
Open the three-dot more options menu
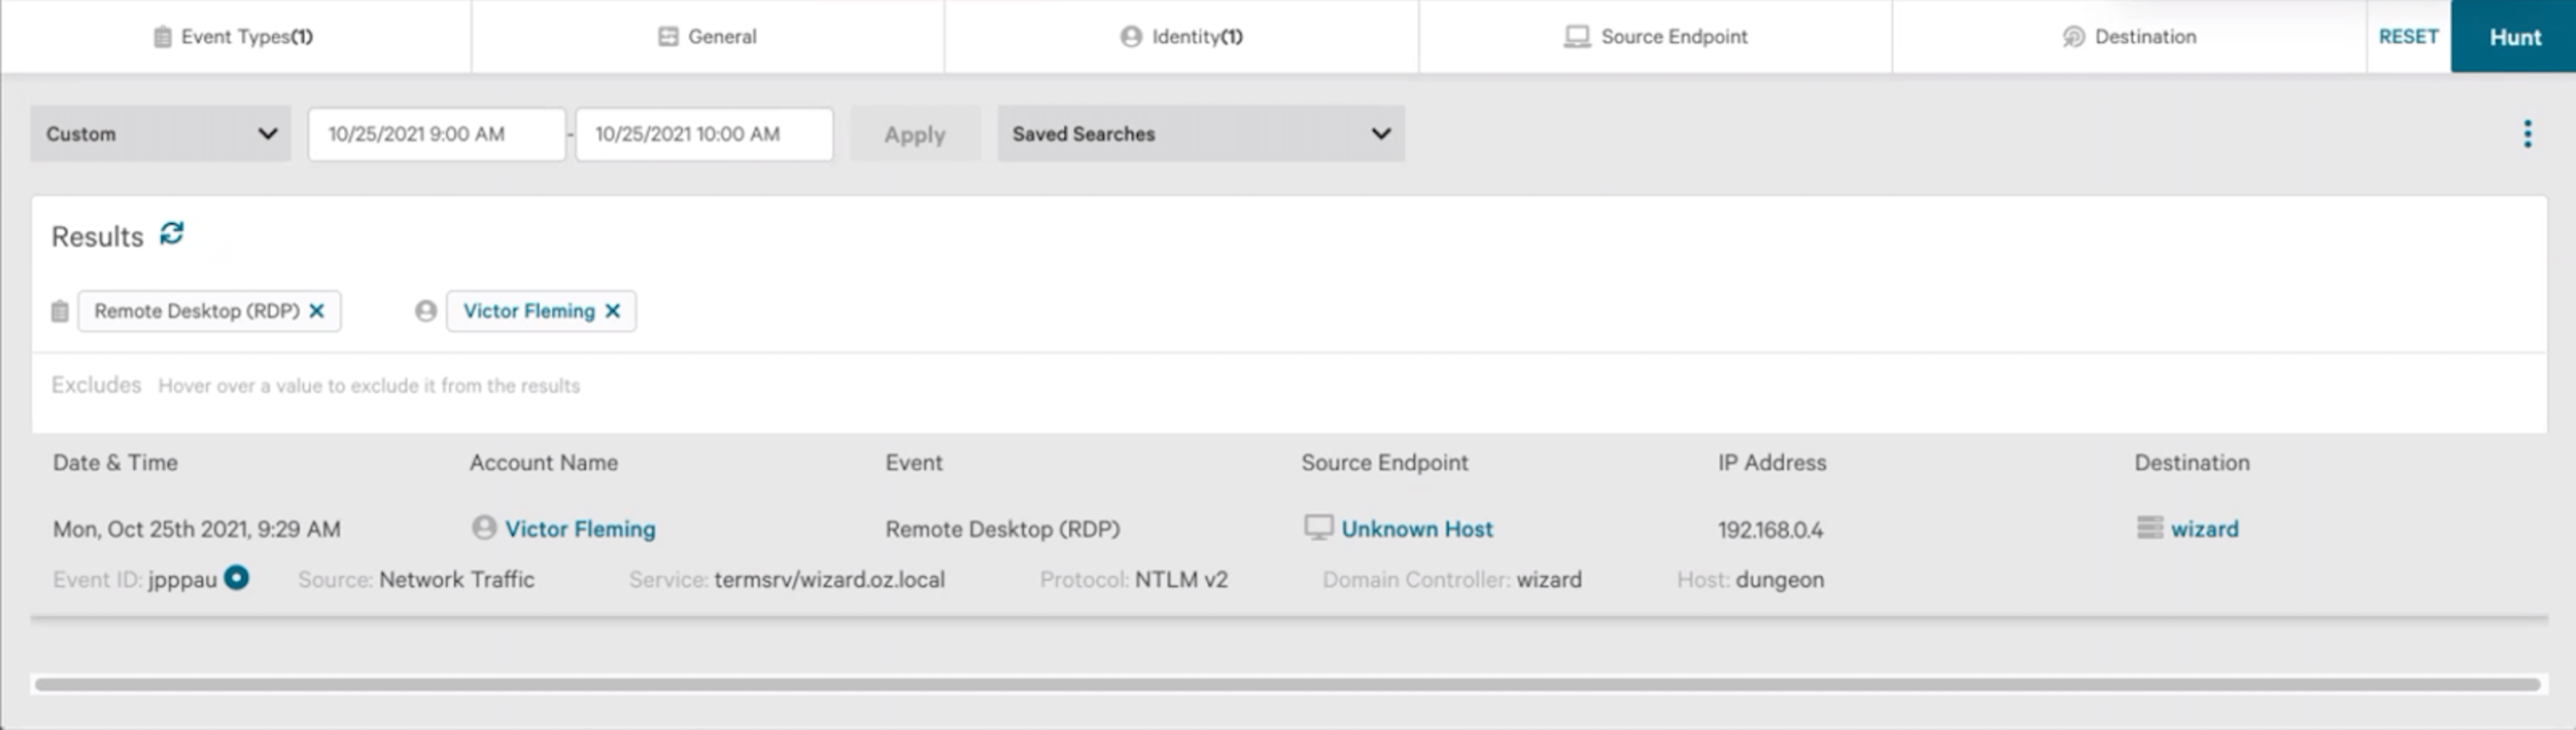pos(2527,134)
